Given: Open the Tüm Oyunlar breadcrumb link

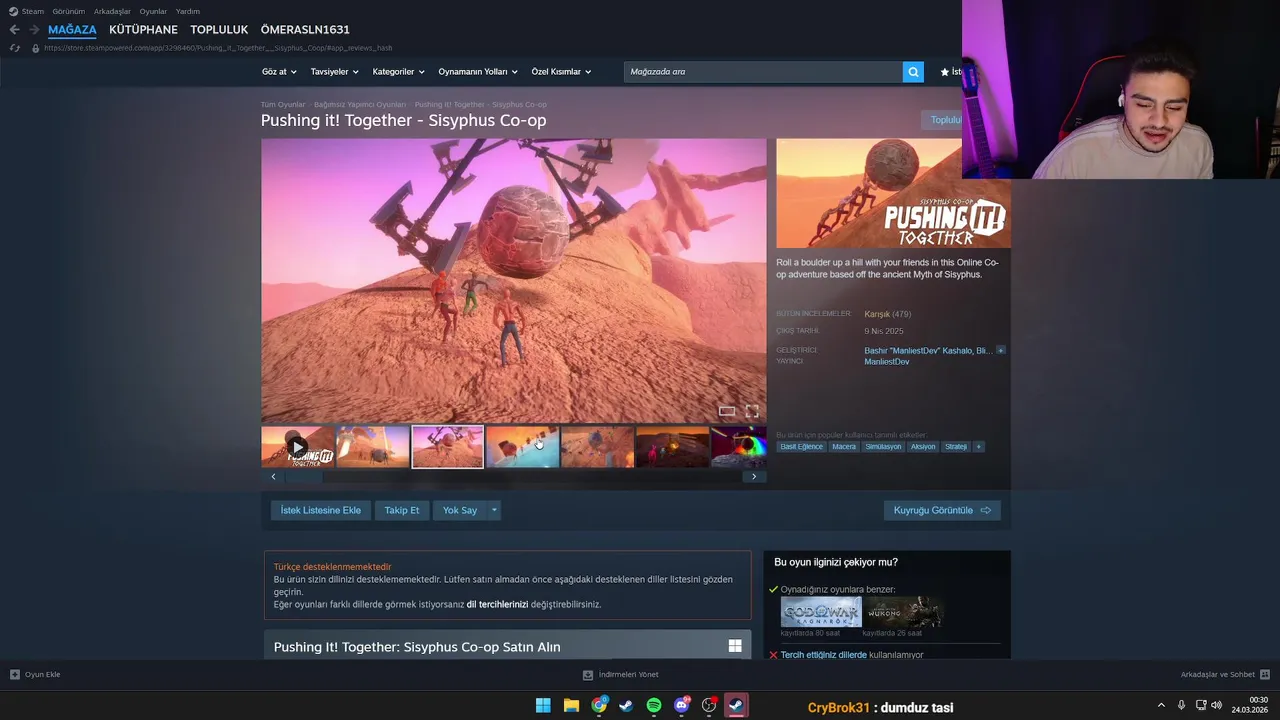Looking at the screenshot, I should 283,104.
